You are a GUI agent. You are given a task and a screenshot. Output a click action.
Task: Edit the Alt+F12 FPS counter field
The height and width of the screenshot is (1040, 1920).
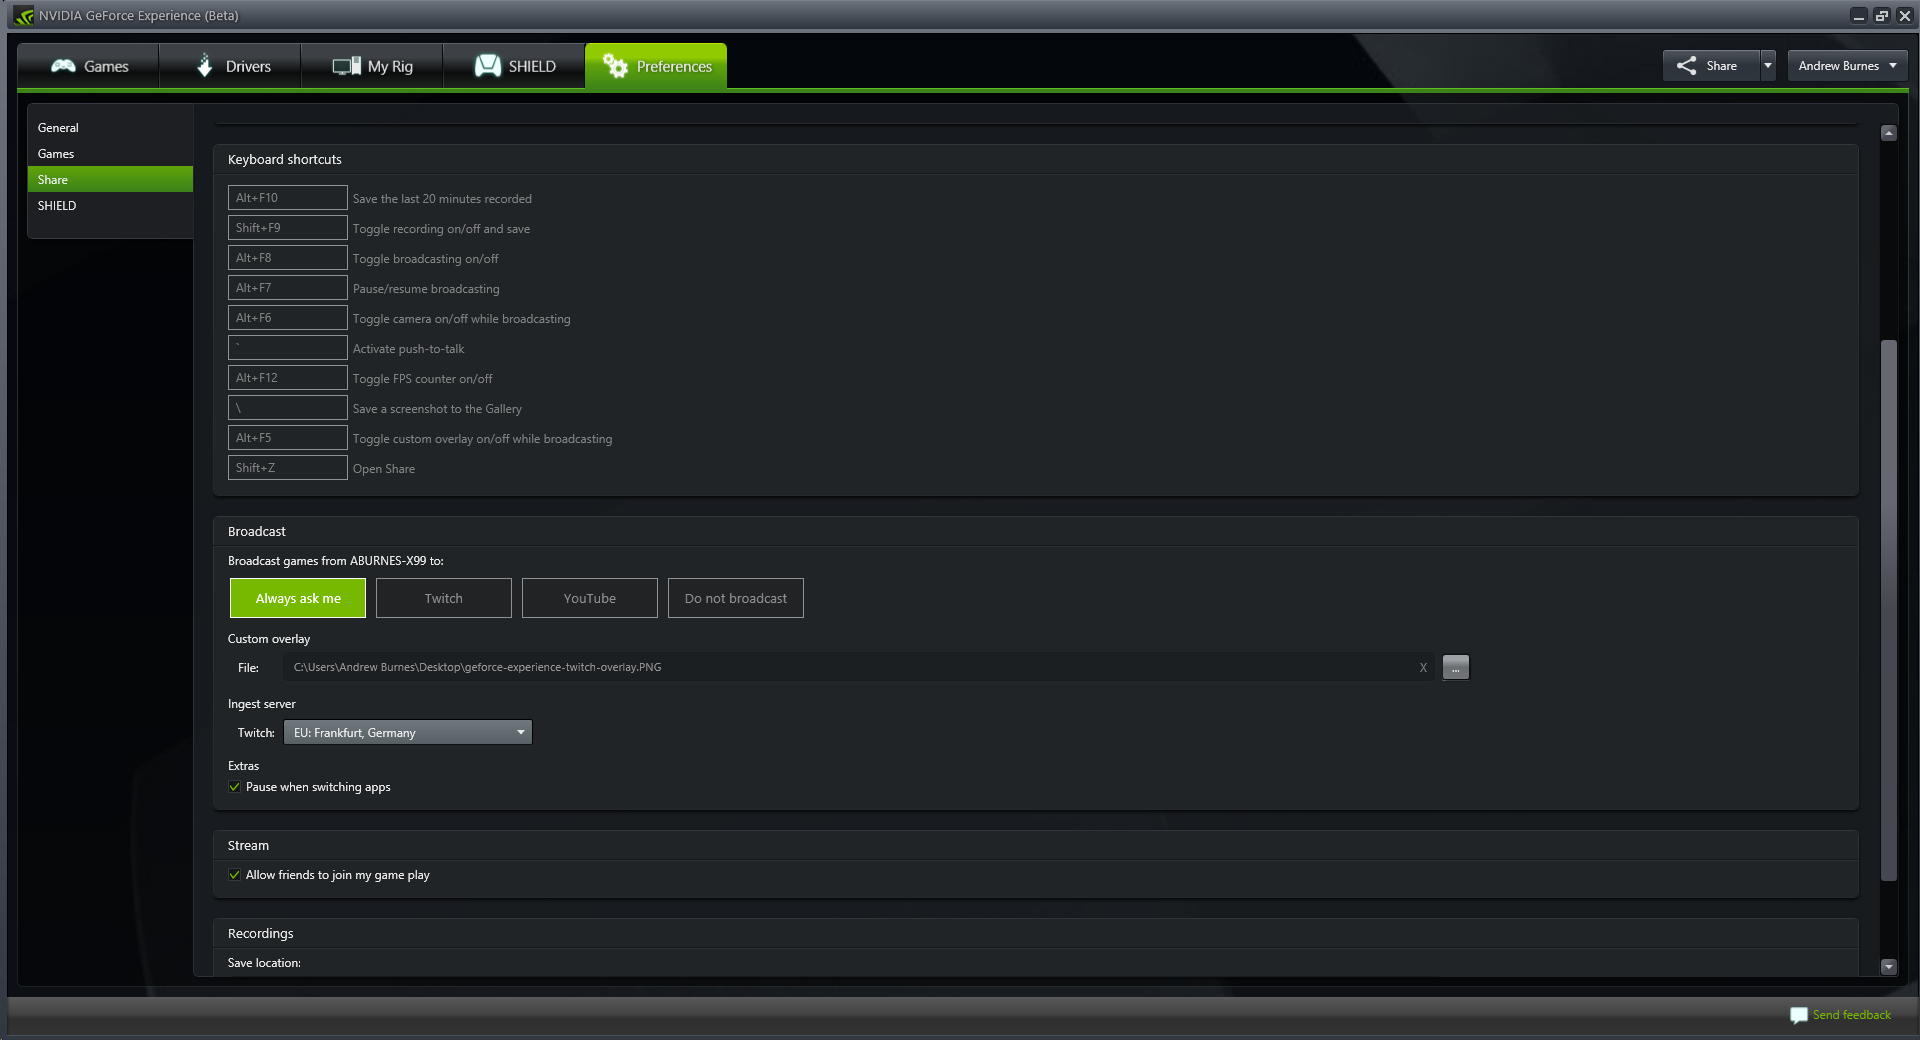288,378
